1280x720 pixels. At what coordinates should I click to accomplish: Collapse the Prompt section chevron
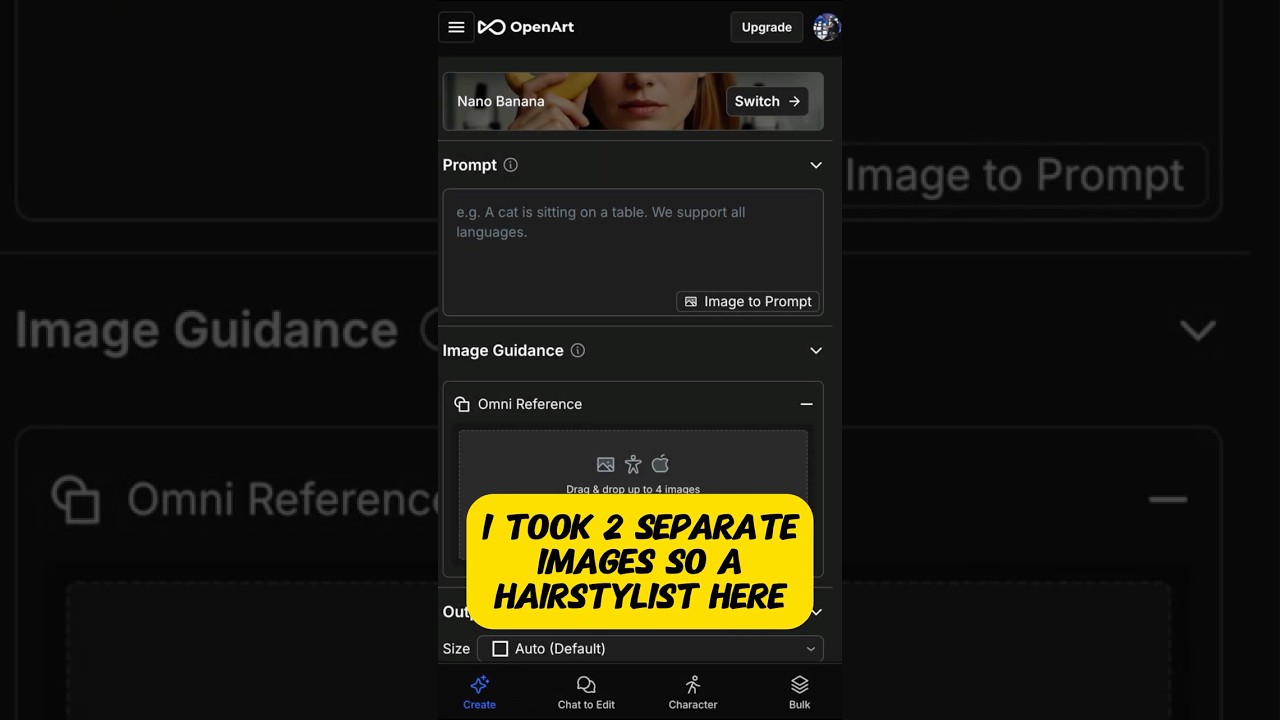pyautogui.click(x=816, y=165)
